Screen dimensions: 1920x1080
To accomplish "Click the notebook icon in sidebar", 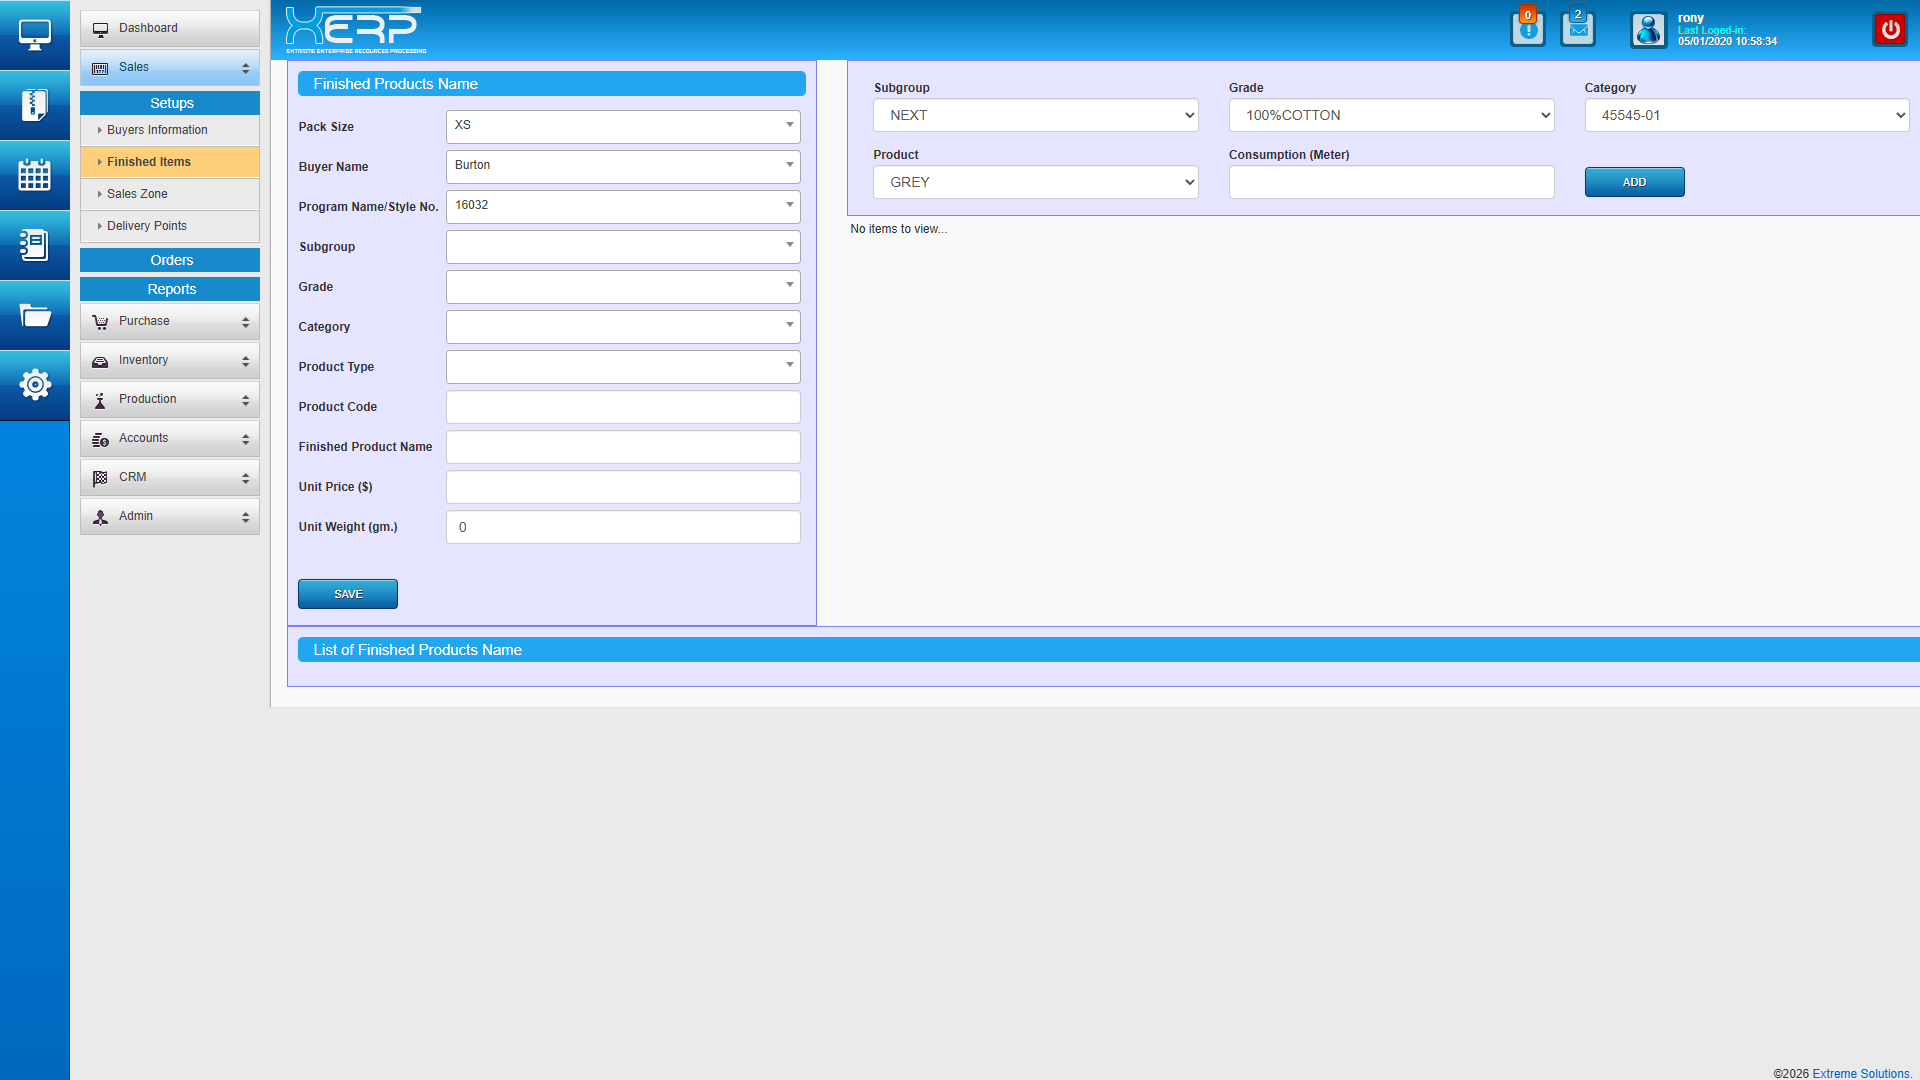I will click(x=34, y=245).
